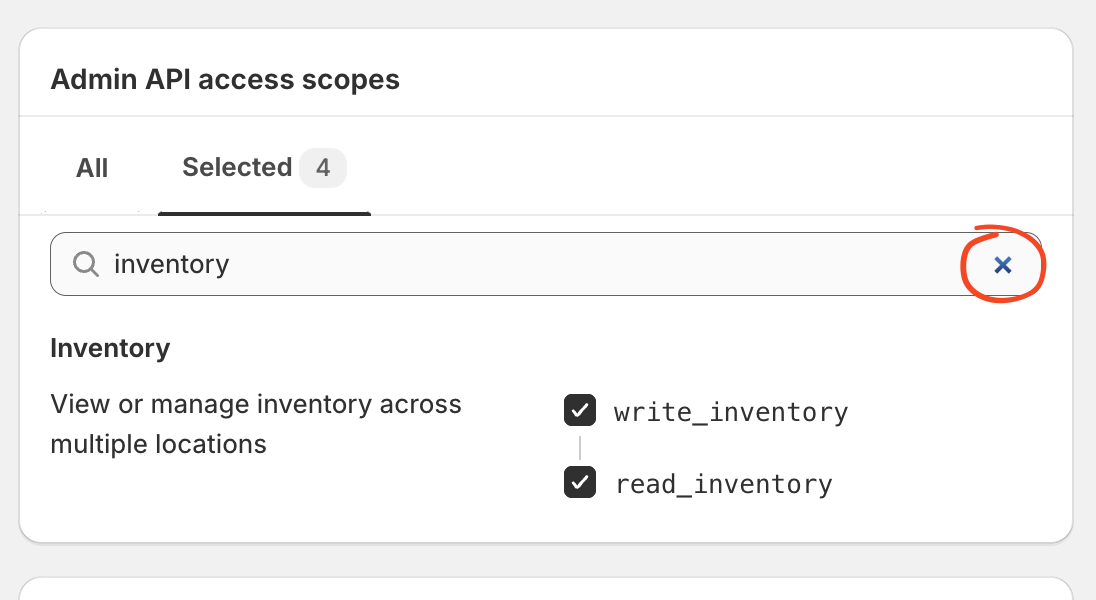Select the Selected scopes tab
Viewport: 1096px width, 600px height.
point(264,168)
